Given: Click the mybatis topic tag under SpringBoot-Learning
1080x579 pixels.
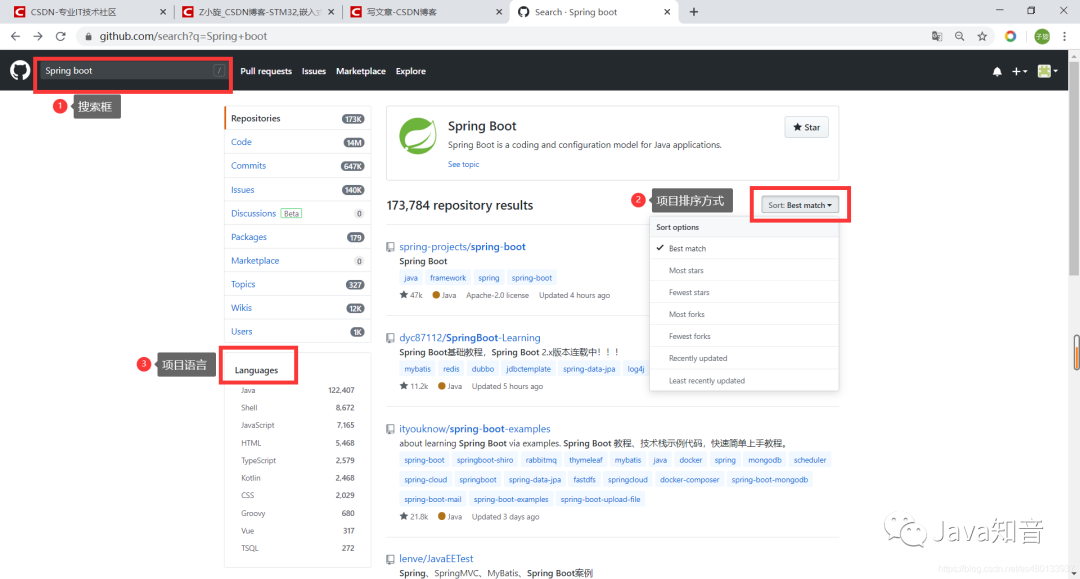Looking at the screenshot, I should [x=417, y=369].
